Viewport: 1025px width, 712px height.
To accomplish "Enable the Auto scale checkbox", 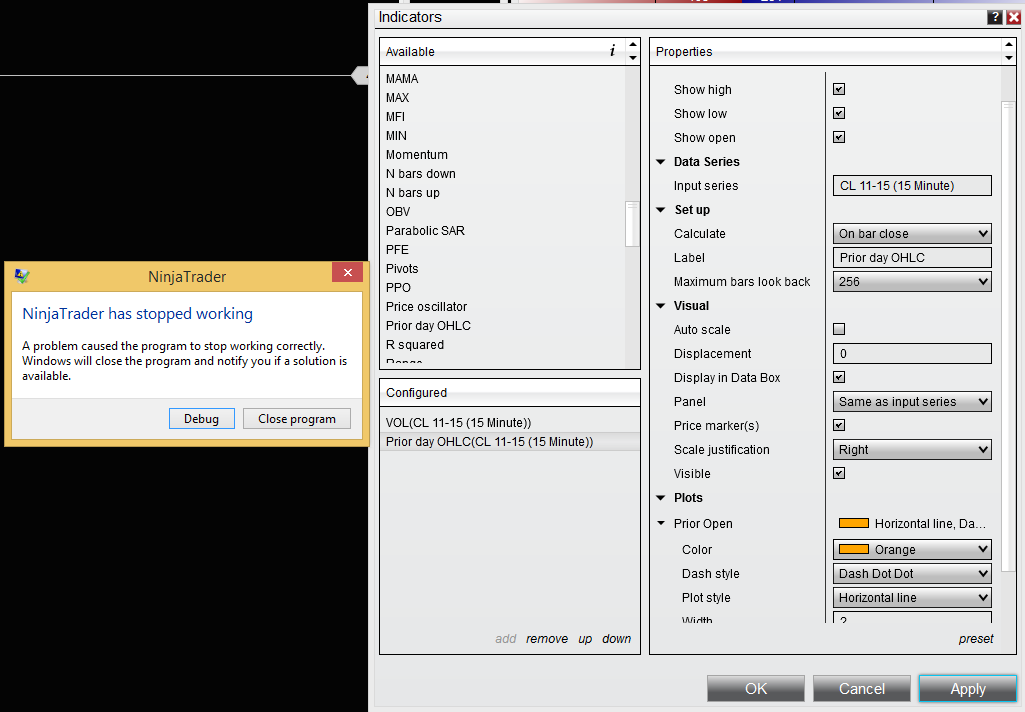I will click(x=839, y=330).
